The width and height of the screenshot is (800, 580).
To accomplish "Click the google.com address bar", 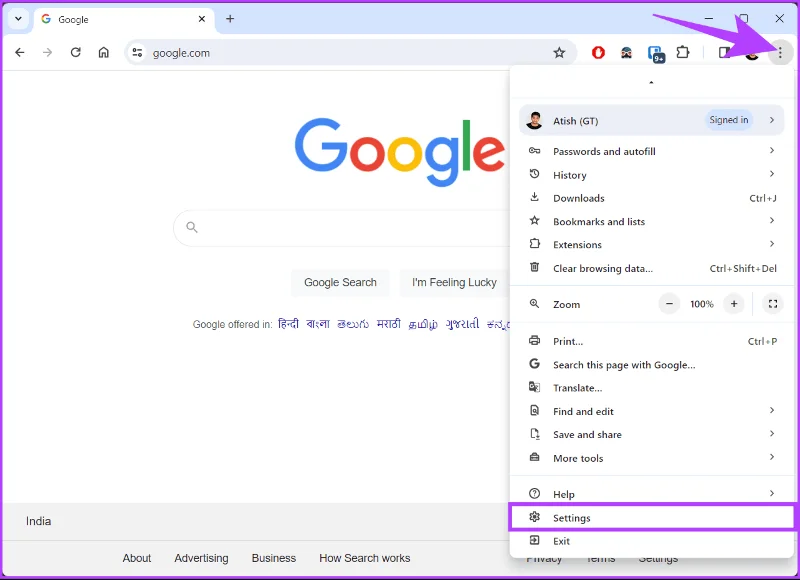I will click(351, 53).
